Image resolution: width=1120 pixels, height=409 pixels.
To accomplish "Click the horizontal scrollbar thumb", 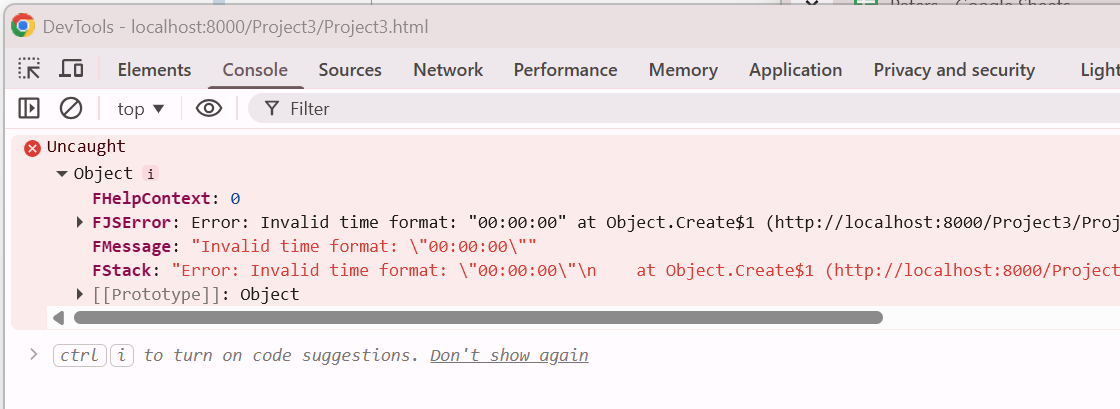I will click(x=478, y=317).
